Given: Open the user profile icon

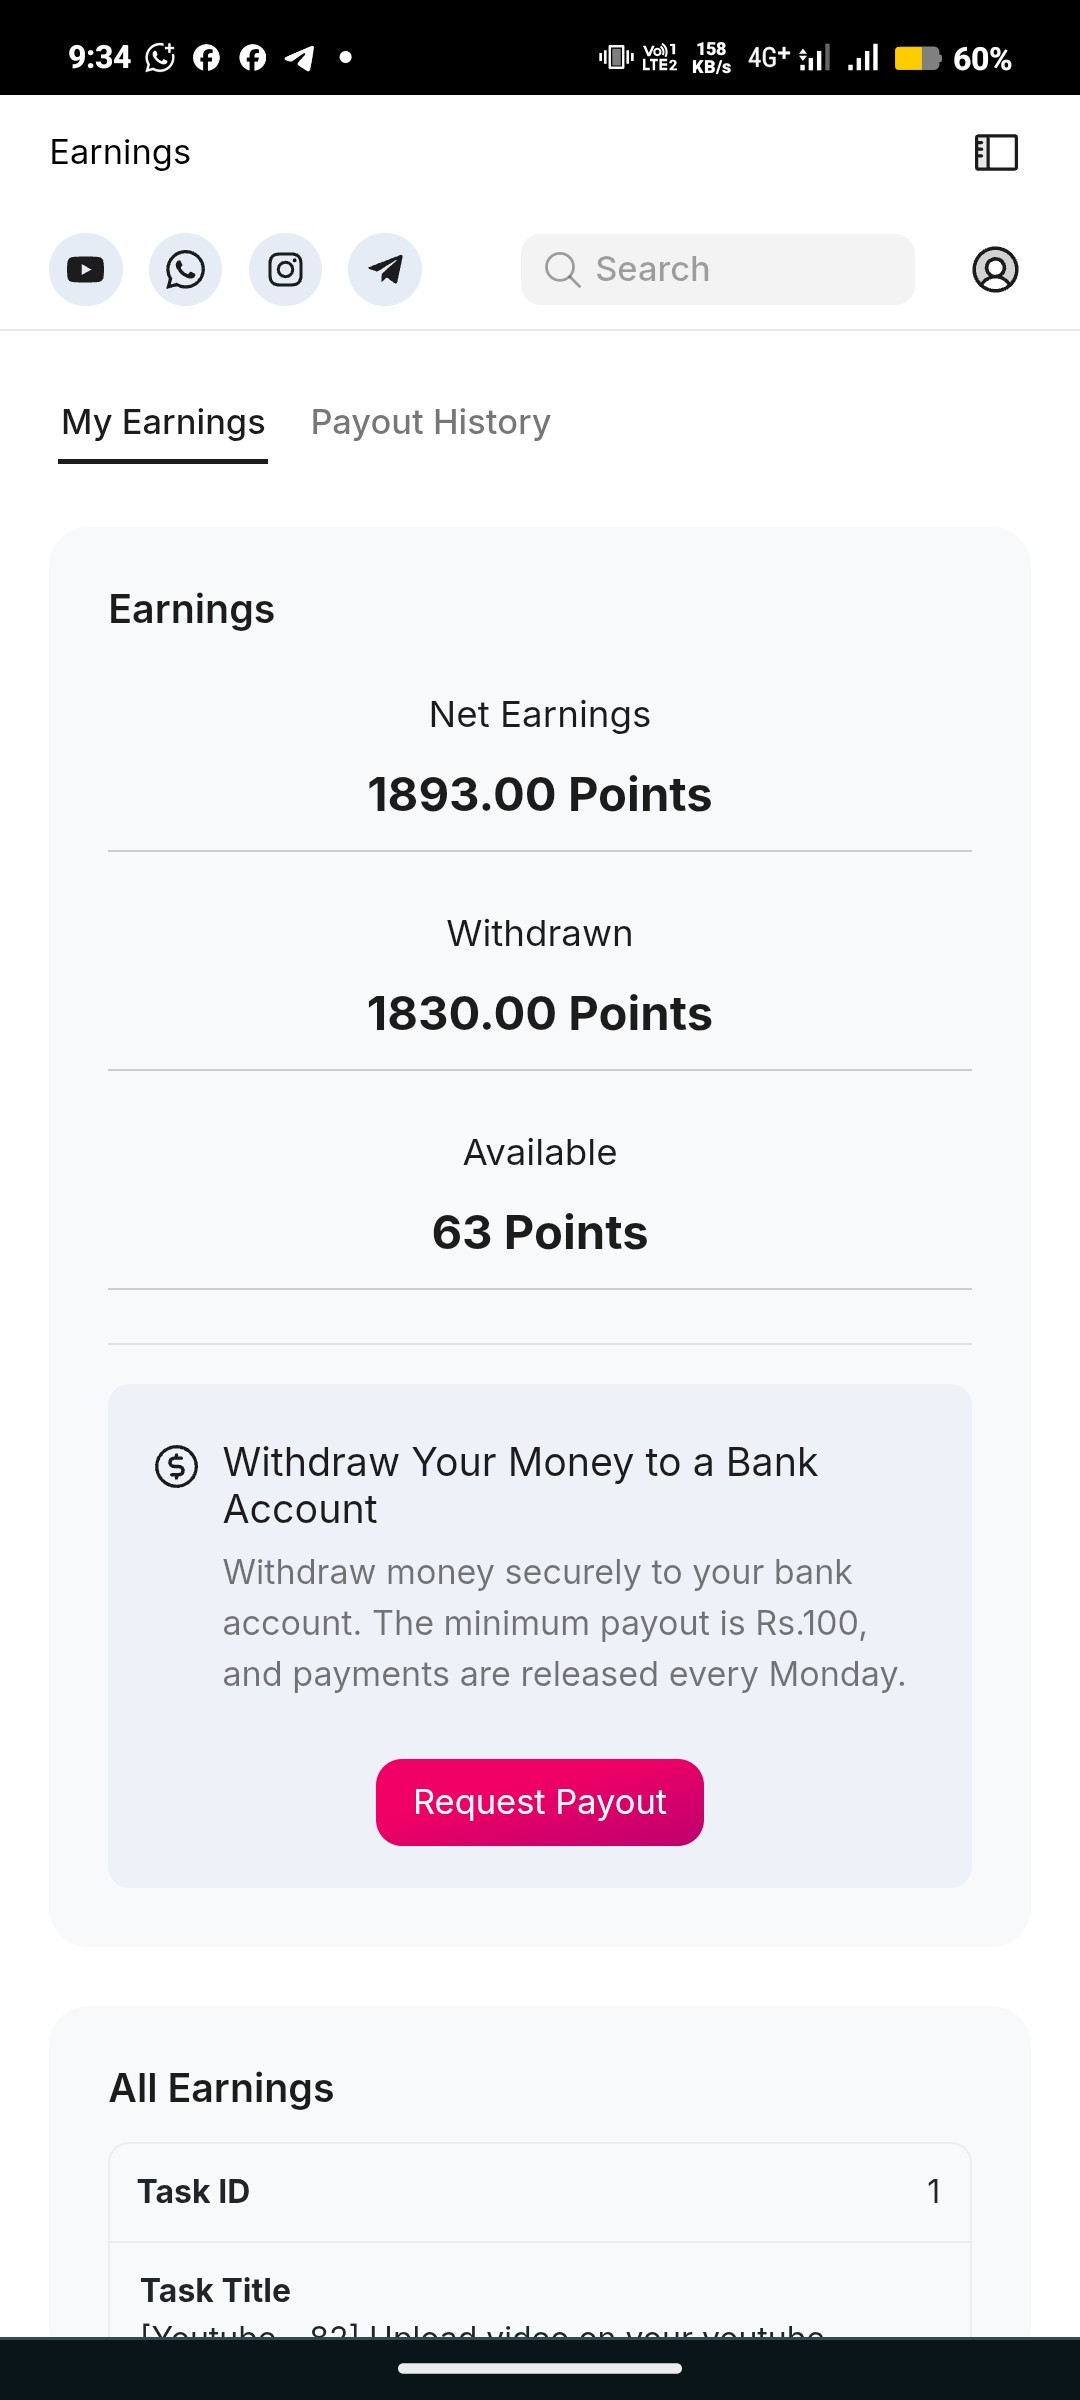Looking at the screenshot, I should [995, 269].
